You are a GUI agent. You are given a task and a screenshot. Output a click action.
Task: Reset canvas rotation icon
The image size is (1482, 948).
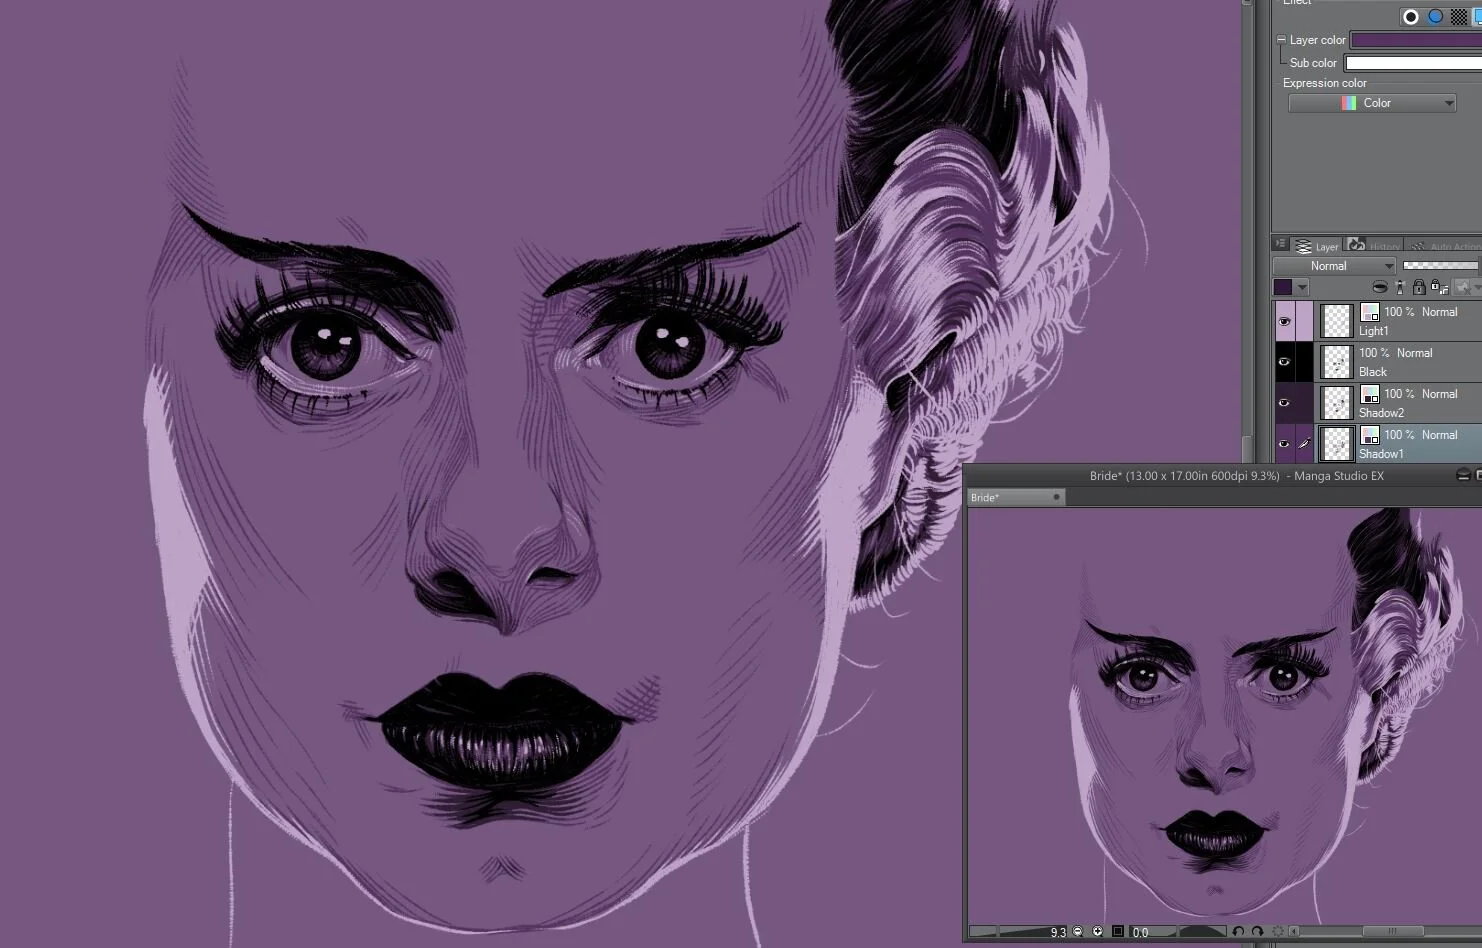1277,932
